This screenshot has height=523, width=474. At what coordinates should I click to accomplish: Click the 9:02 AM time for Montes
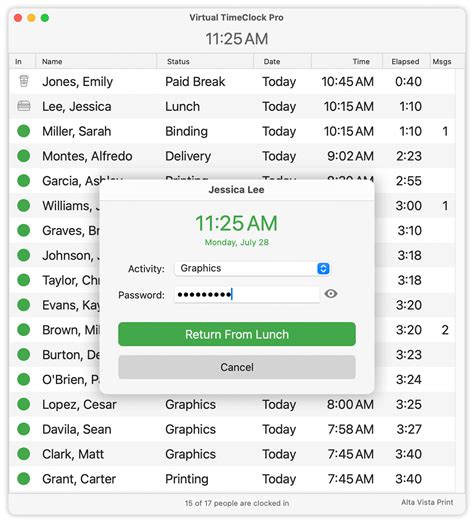tap(350, 156)
